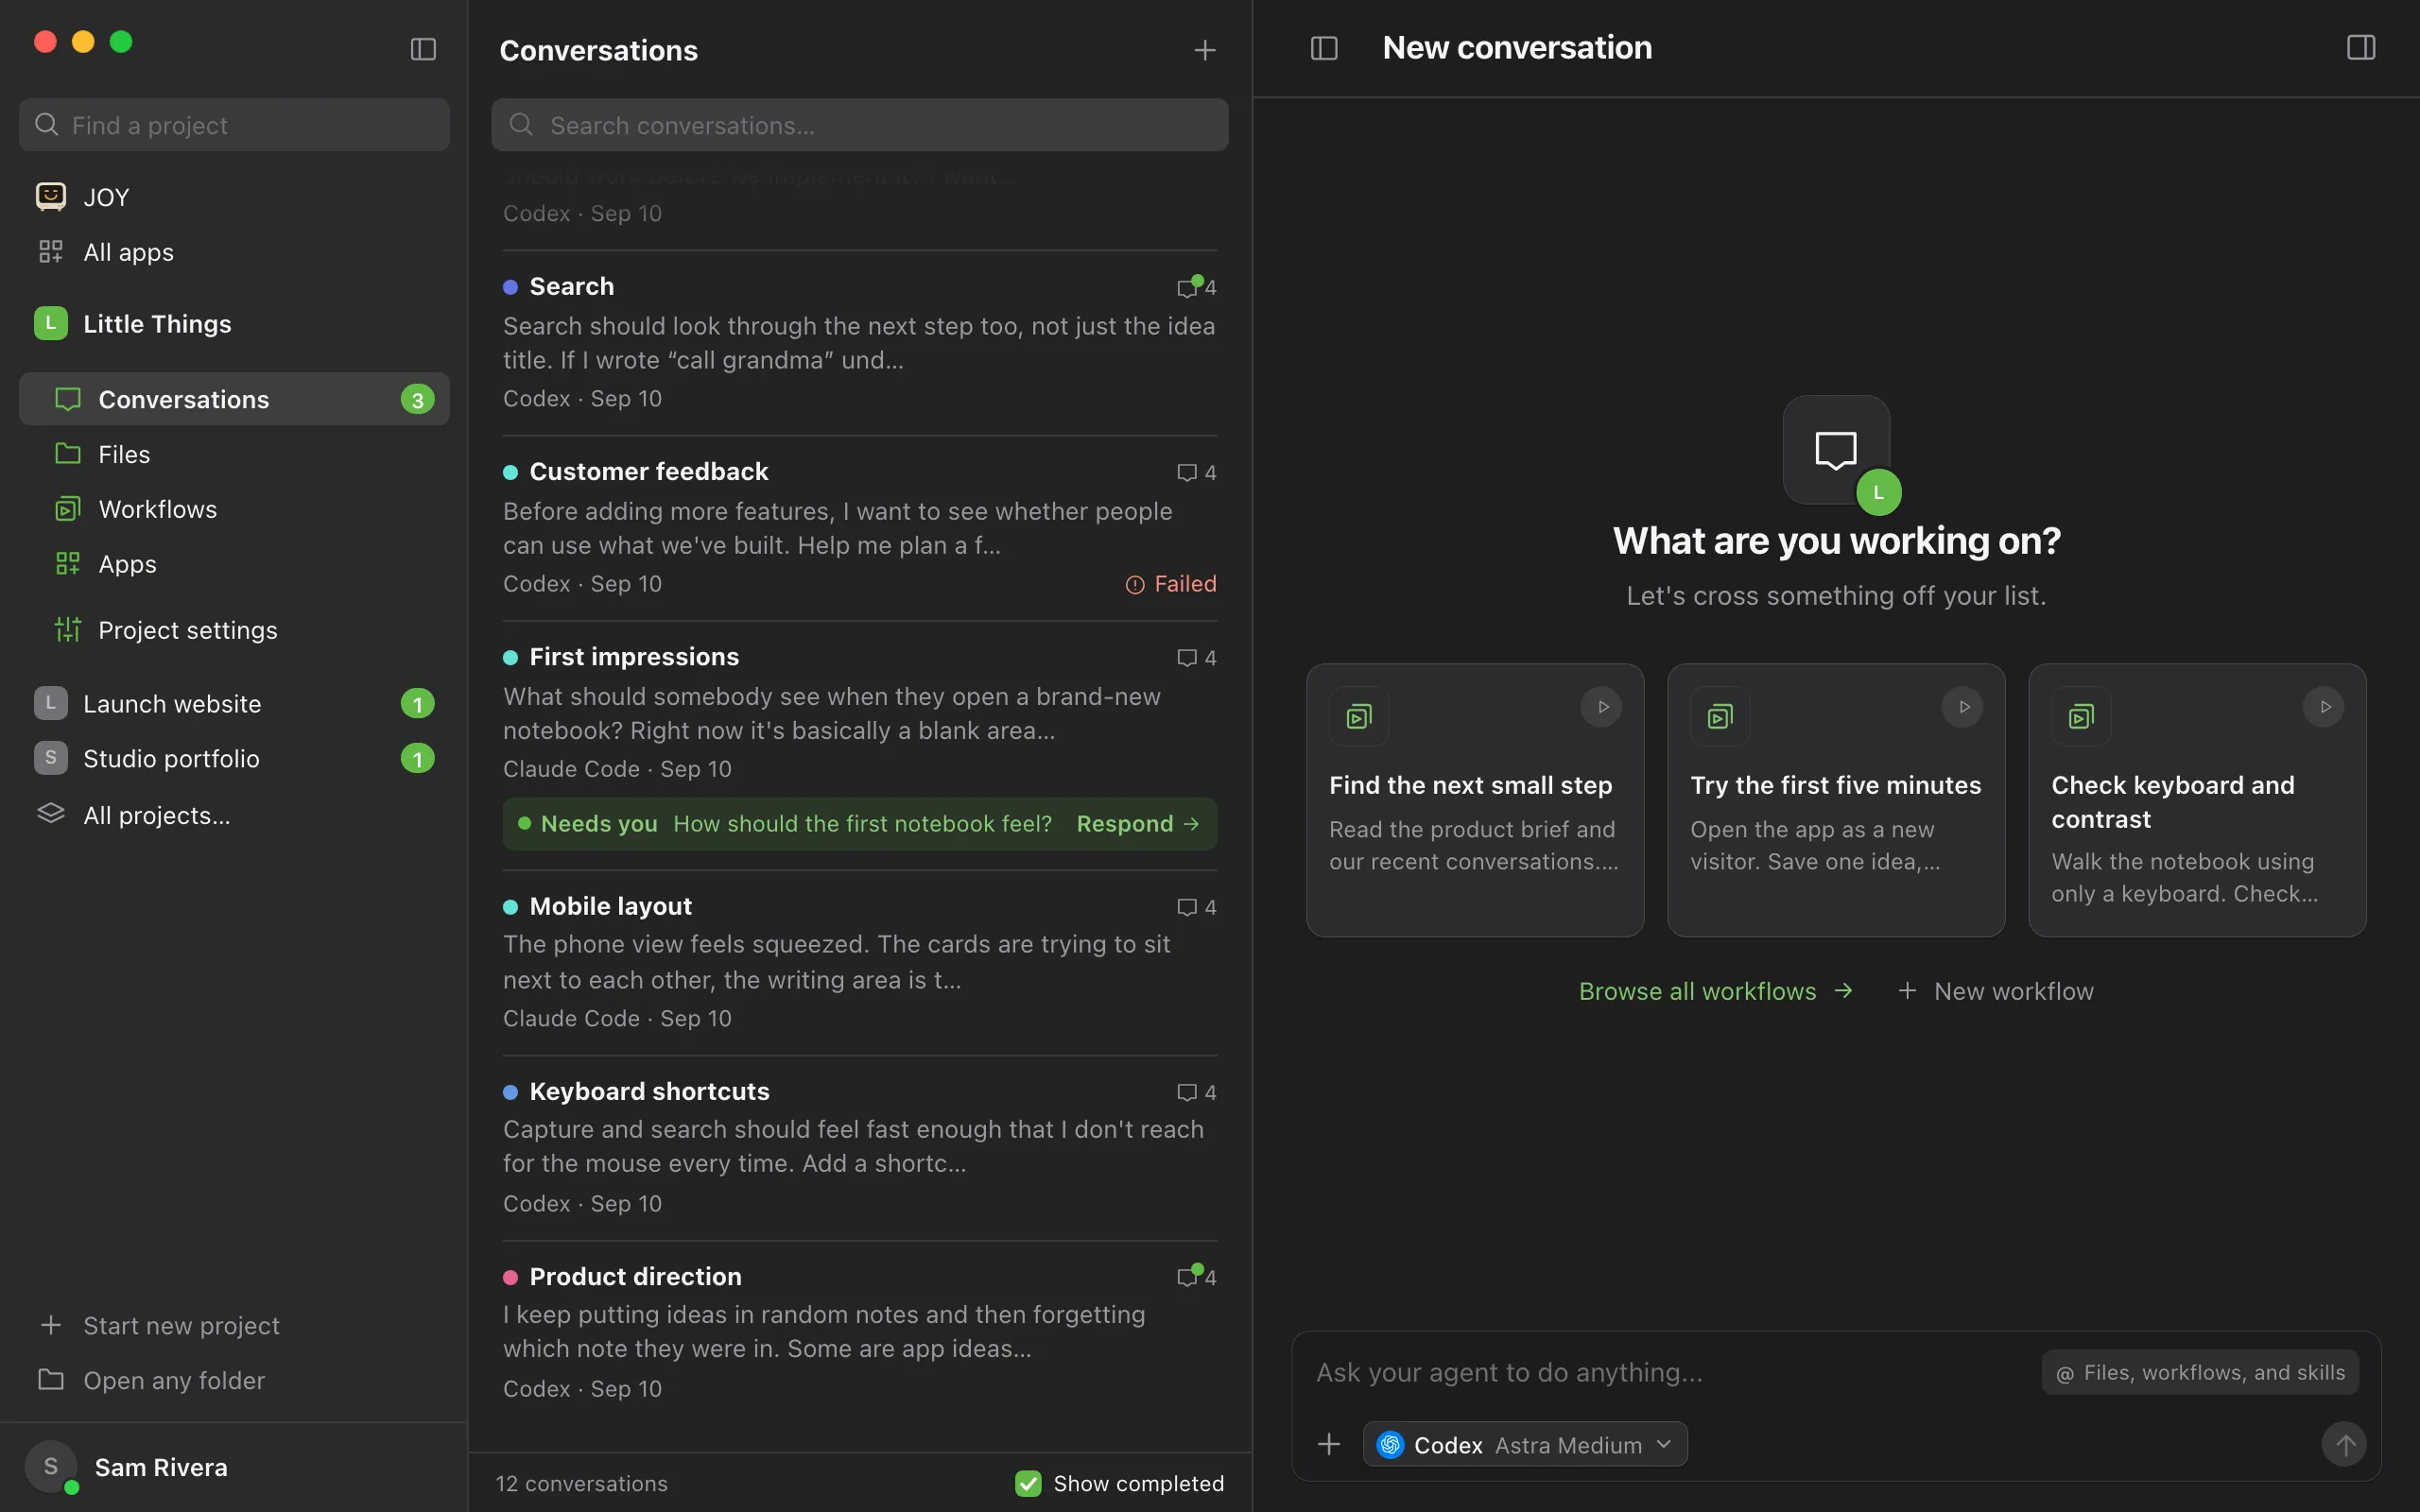Open the Sam Rivera account menu
2420x1512 pixels.
(x=234, y=1467)
